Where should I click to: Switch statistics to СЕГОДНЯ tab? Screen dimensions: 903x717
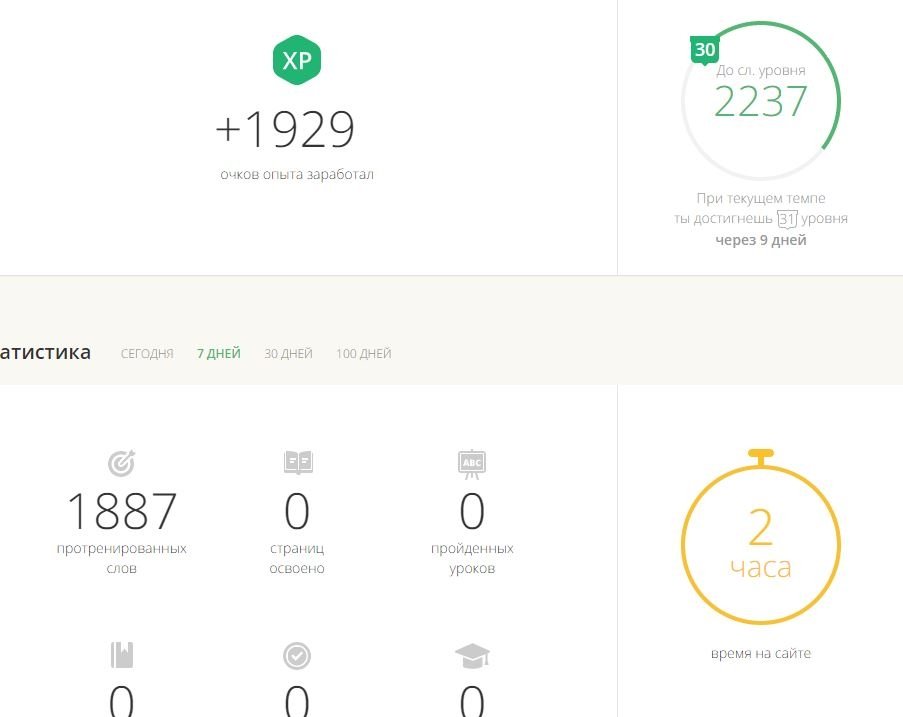pos(147,354)
